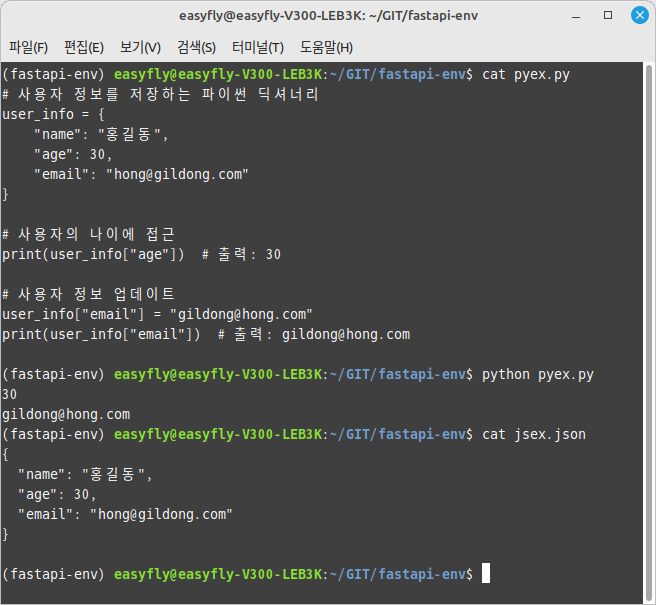
Task: Minimize the terminal window
Action: pyautogui.click(x=576, y=17)
